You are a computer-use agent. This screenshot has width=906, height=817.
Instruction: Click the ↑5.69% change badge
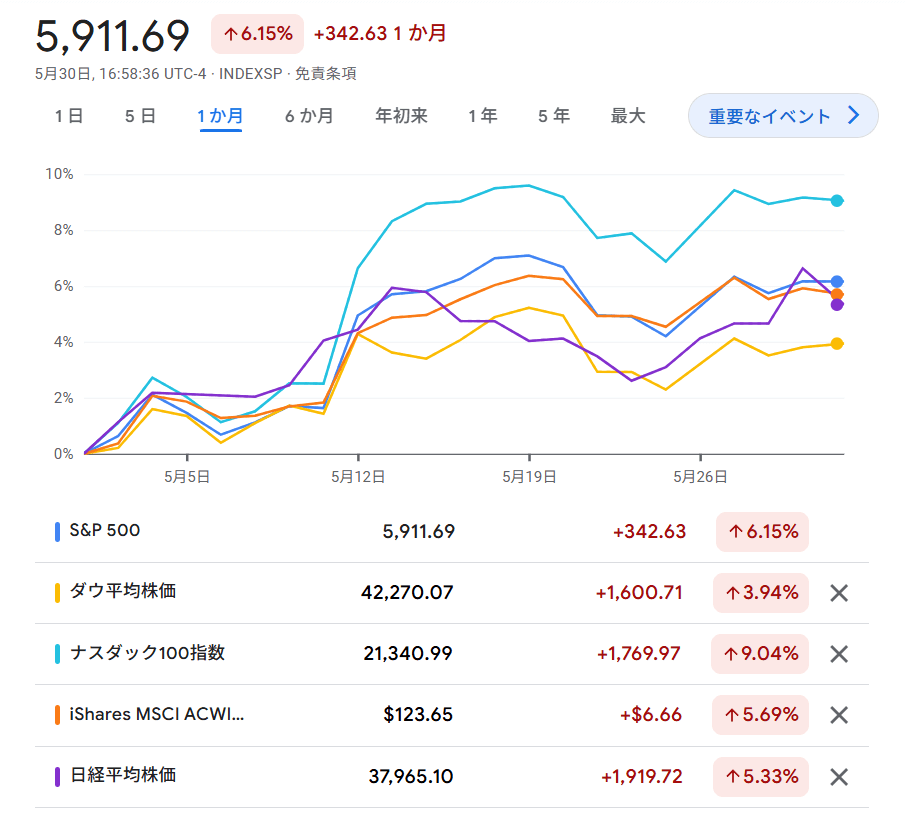(x=761, y=715)
